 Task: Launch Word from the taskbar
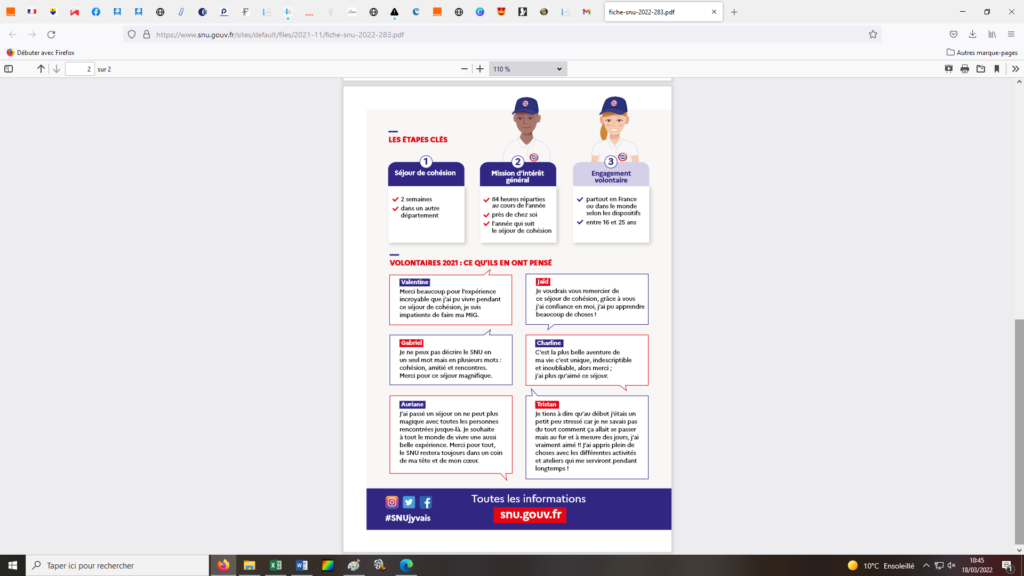tap(301, 565)
